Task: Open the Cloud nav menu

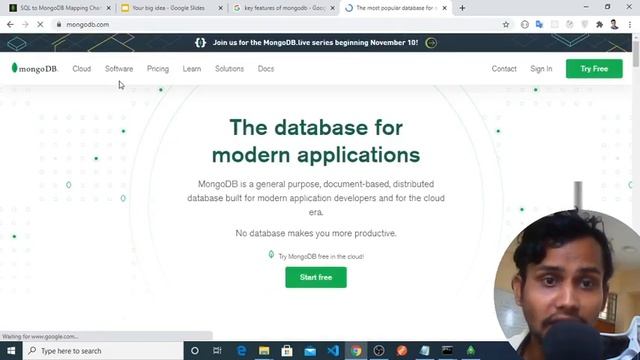Action: (82, 69)
